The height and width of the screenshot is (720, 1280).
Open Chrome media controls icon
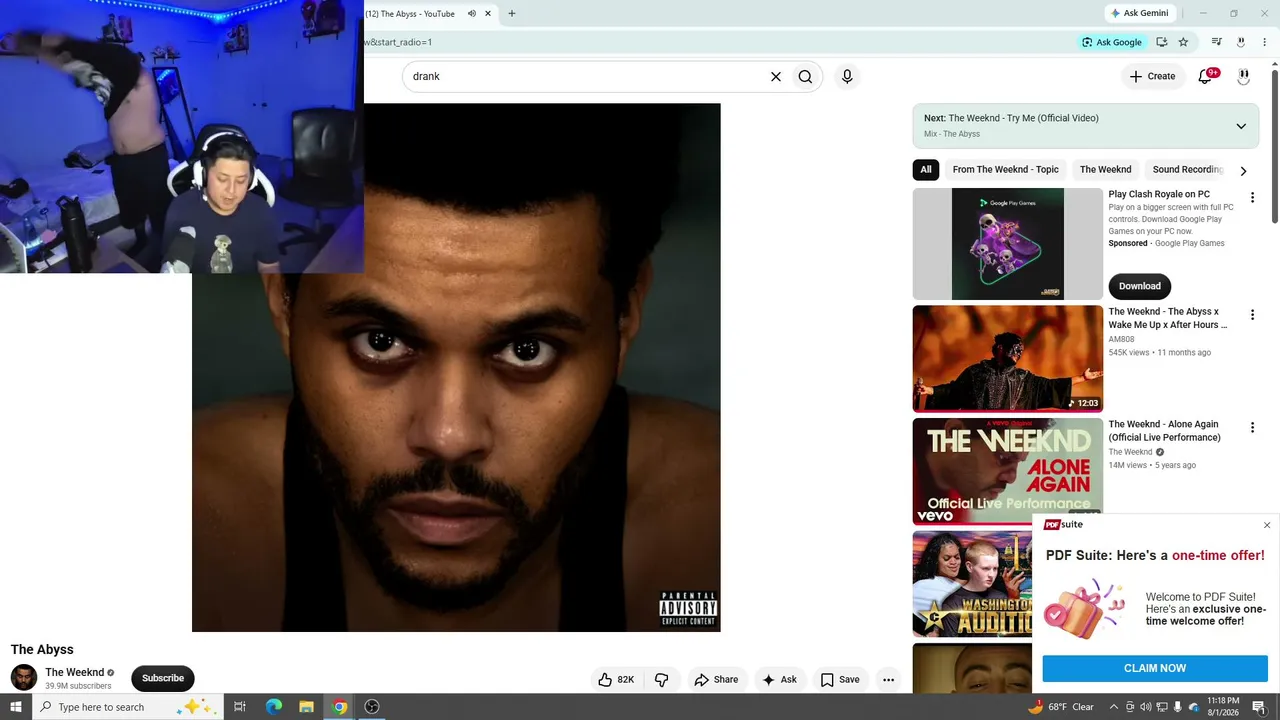(x=1216, y=42)
